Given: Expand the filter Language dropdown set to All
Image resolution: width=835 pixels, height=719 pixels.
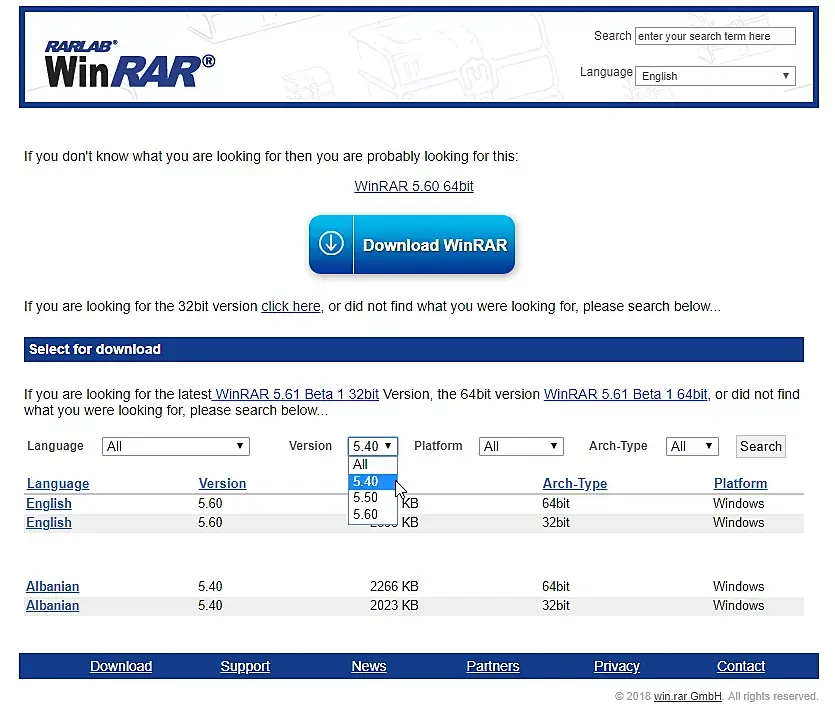Looking at the screenshot, I should tap(176, 446).
